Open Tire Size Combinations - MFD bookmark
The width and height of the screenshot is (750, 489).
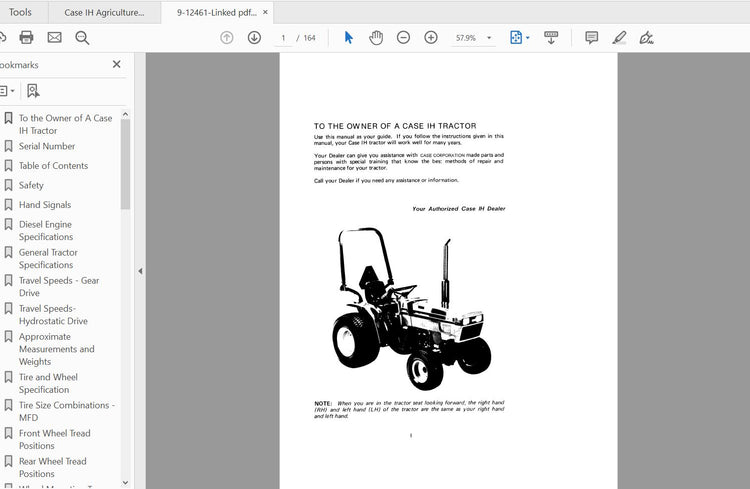(66, 411)
